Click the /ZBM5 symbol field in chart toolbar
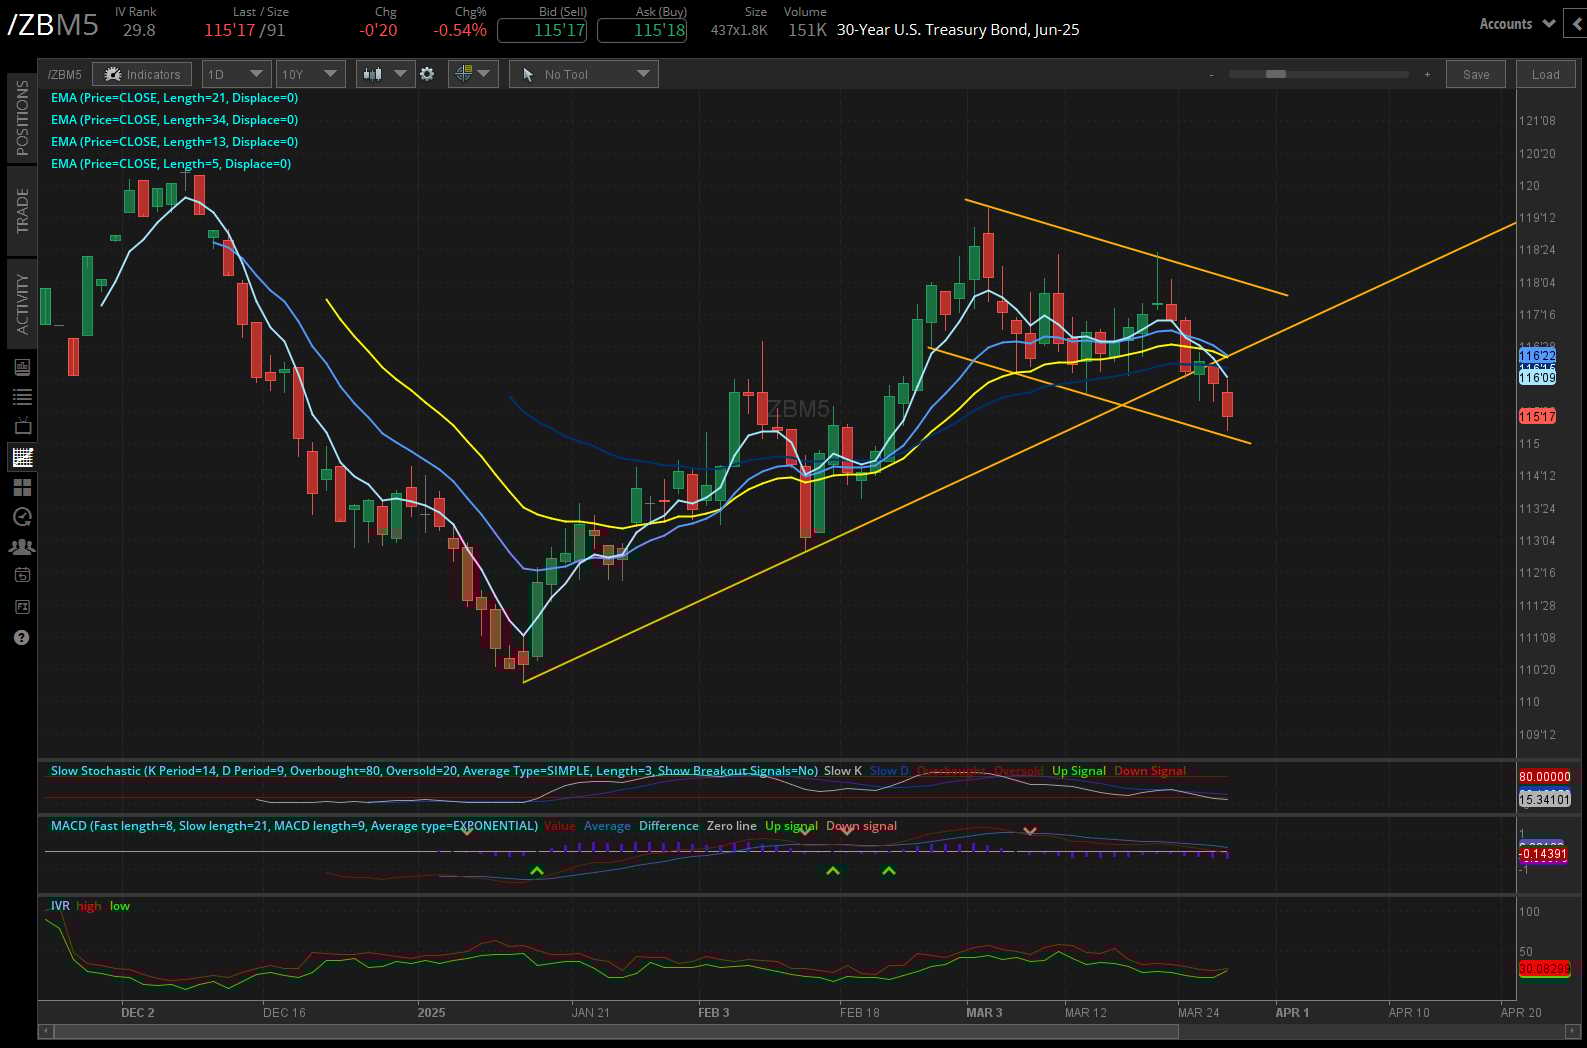This screenshot has height=1048, width=1587. click(x=65, y=74)
